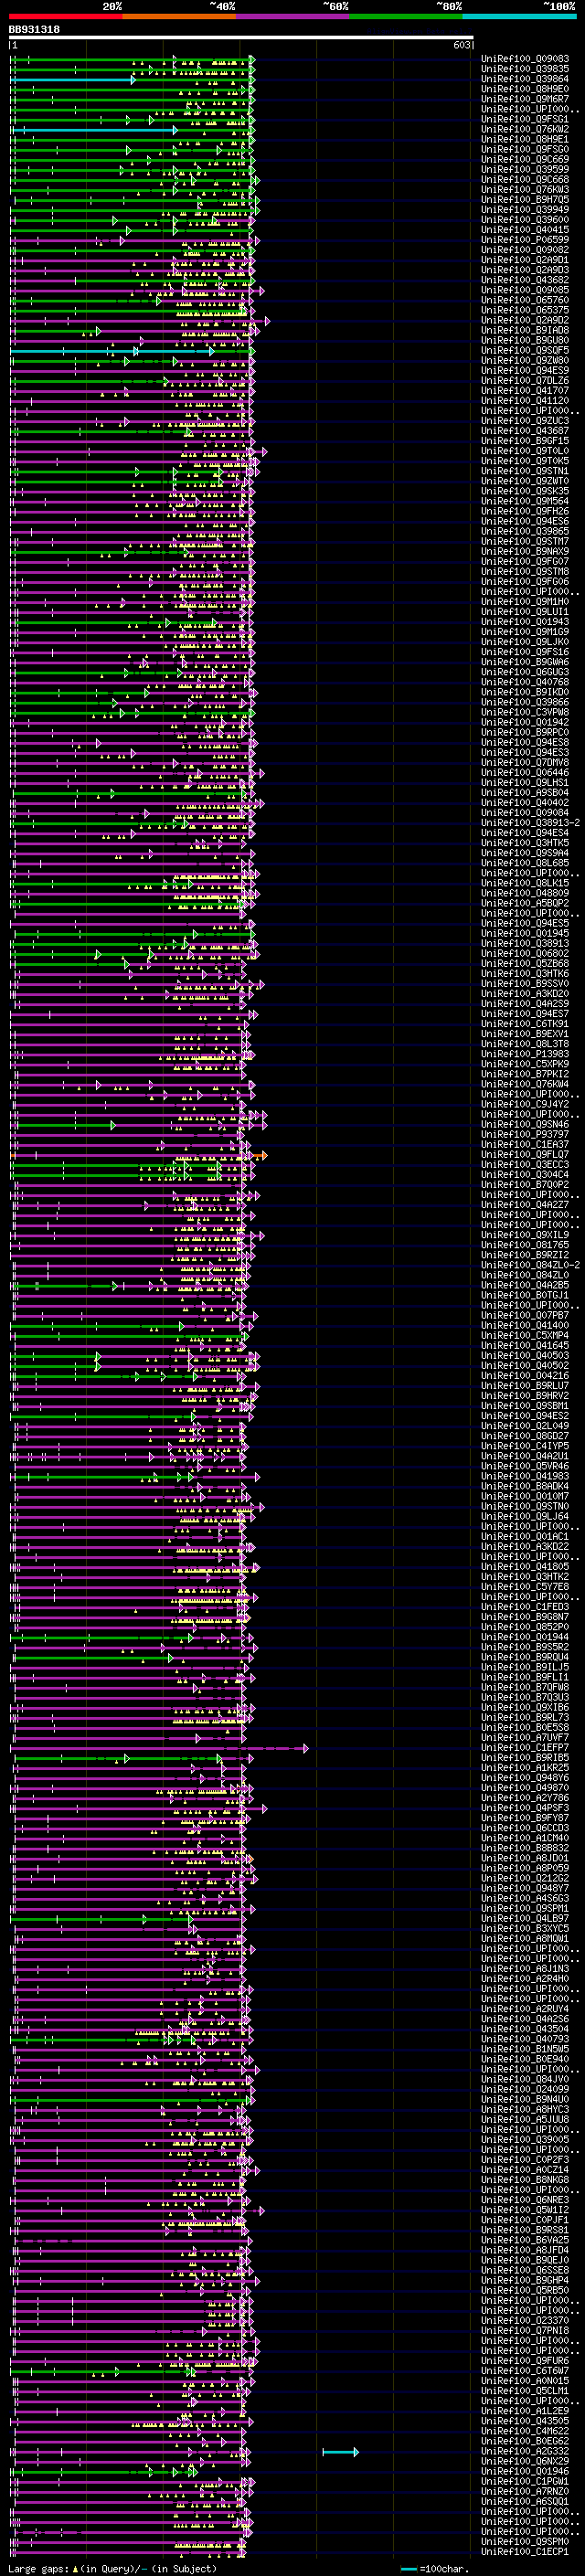Select hit label UniRef100_C6T6W7

pos(525,2370)
